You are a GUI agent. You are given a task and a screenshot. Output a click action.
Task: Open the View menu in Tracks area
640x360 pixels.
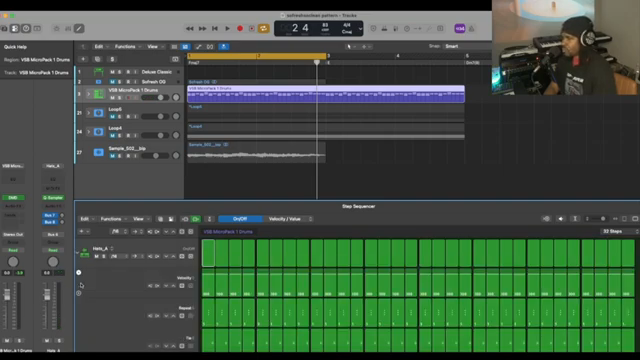154,47
